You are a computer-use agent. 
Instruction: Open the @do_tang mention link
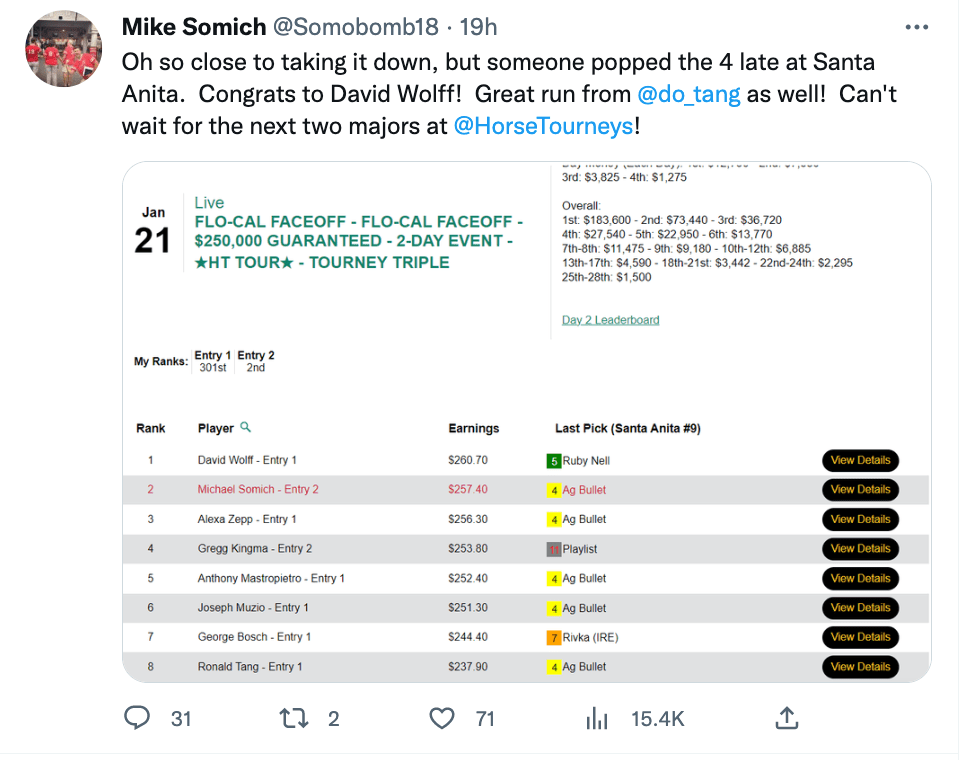tap(688, 94)
